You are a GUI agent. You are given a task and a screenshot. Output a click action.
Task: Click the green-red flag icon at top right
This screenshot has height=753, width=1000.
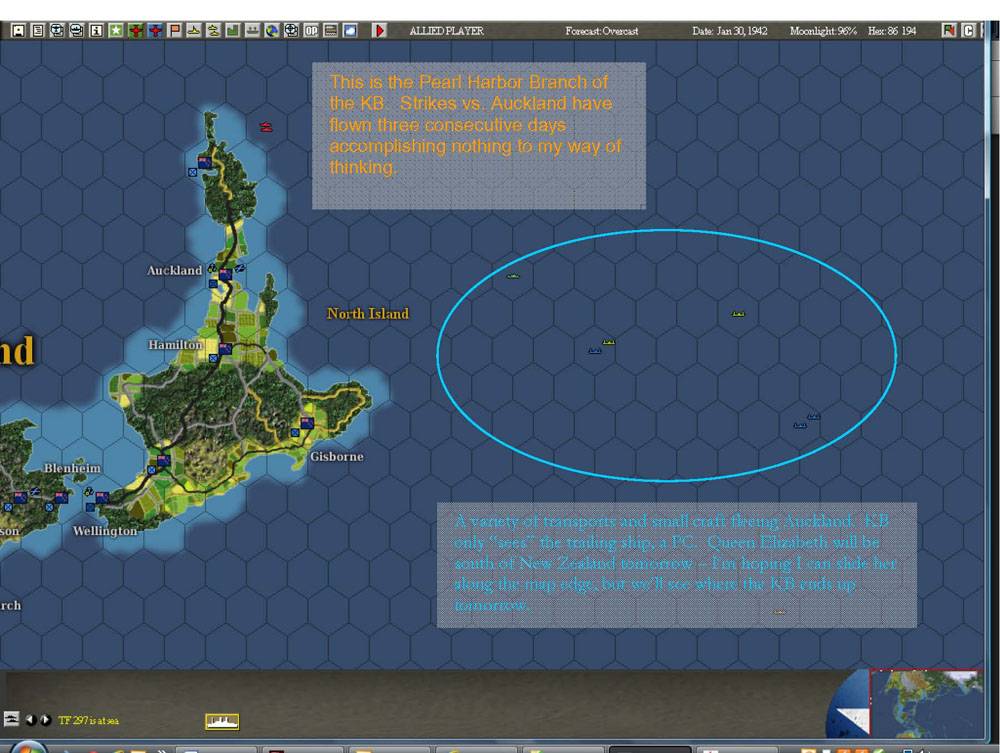(949, 31)
